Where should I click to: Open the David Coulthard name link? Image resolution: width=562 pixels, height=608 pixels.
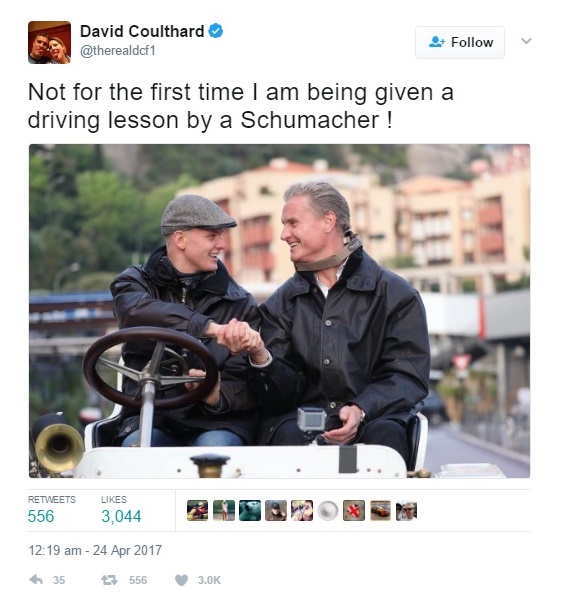[142, 31]
